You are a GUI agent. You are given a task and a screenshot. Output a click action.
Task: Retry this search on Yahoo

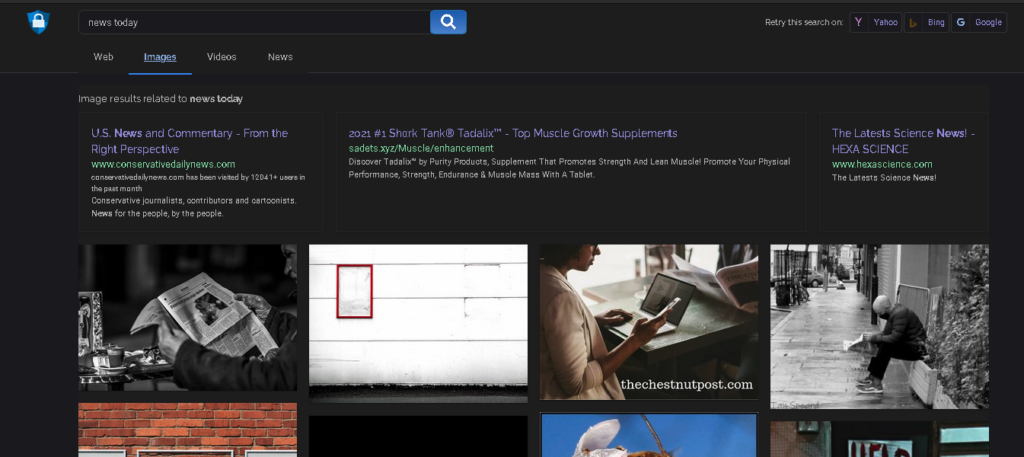(876, 22)
